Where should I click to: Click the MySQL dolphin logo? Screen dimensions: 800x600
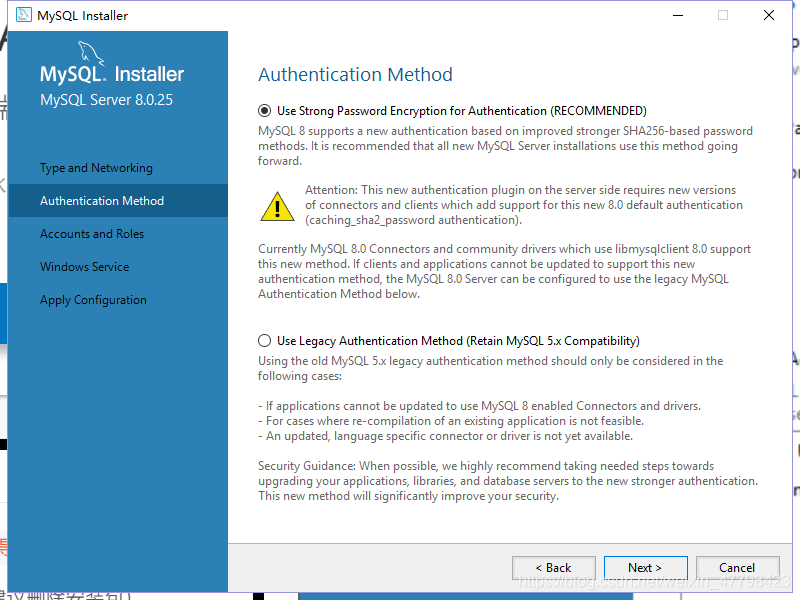(x=91, y=53)
